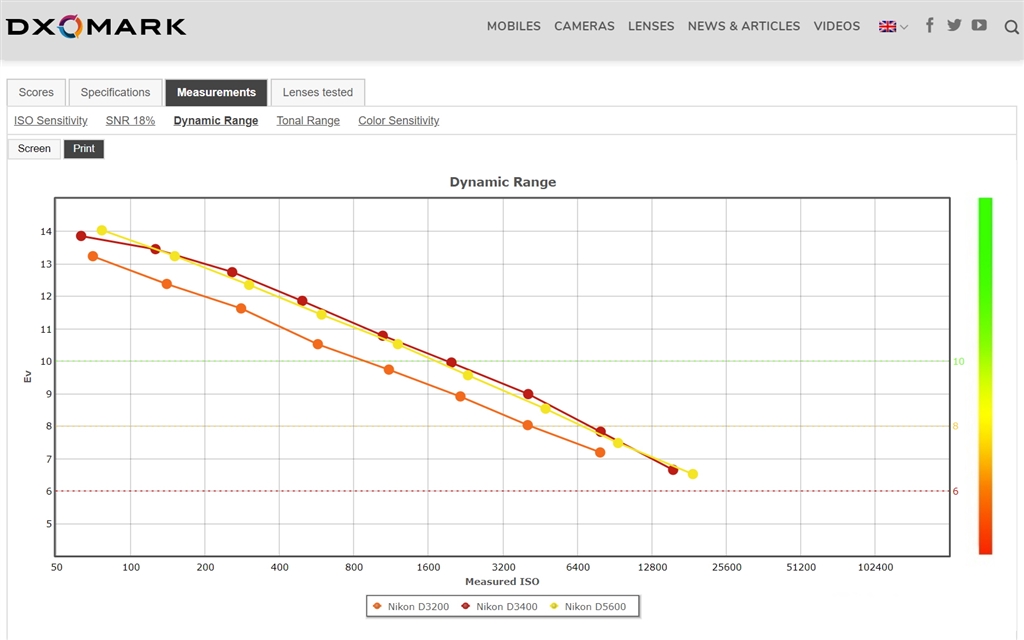Image resolution: width=1024 pixels, height=640 pixels.
Task: Click the leftmost yellow D5600 data point
Action: pos(102,230)
